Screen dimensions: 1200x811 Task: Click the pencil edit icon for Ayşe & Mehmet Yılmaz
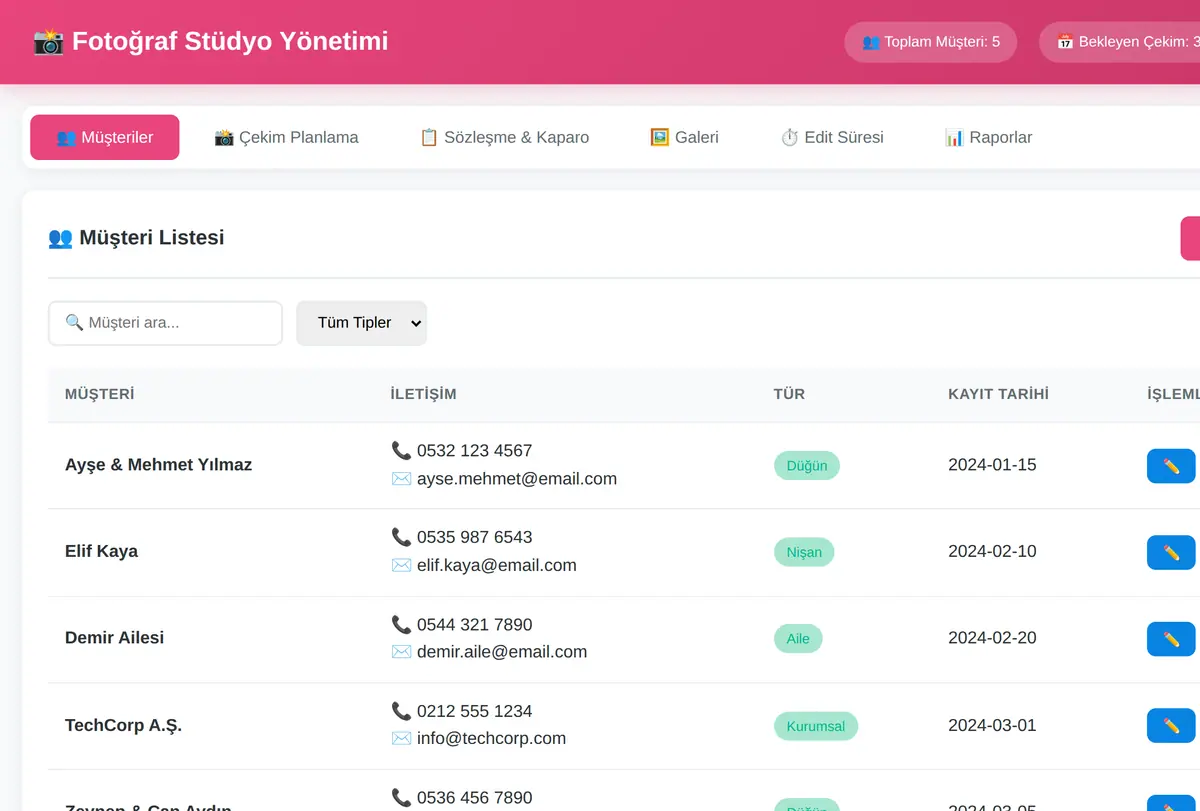(x=1171, y=466)
